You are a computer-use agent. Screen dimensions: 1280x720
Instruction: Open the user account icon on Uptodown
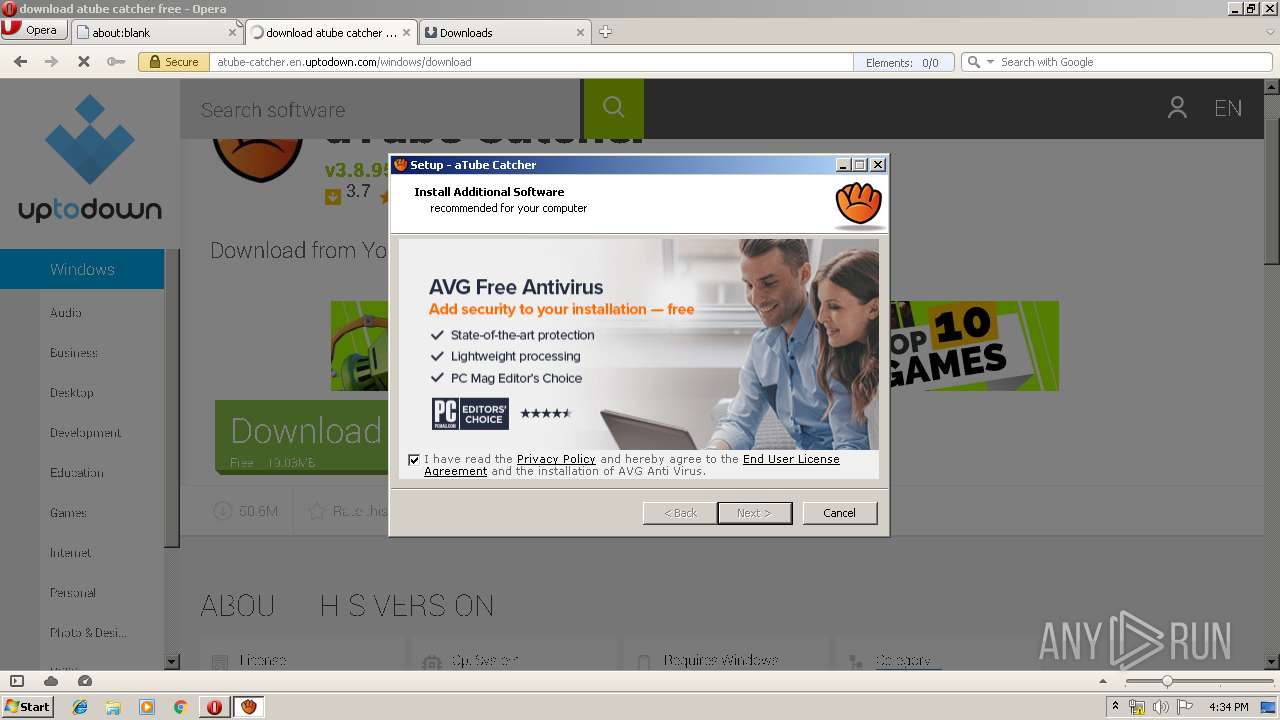1177,108
